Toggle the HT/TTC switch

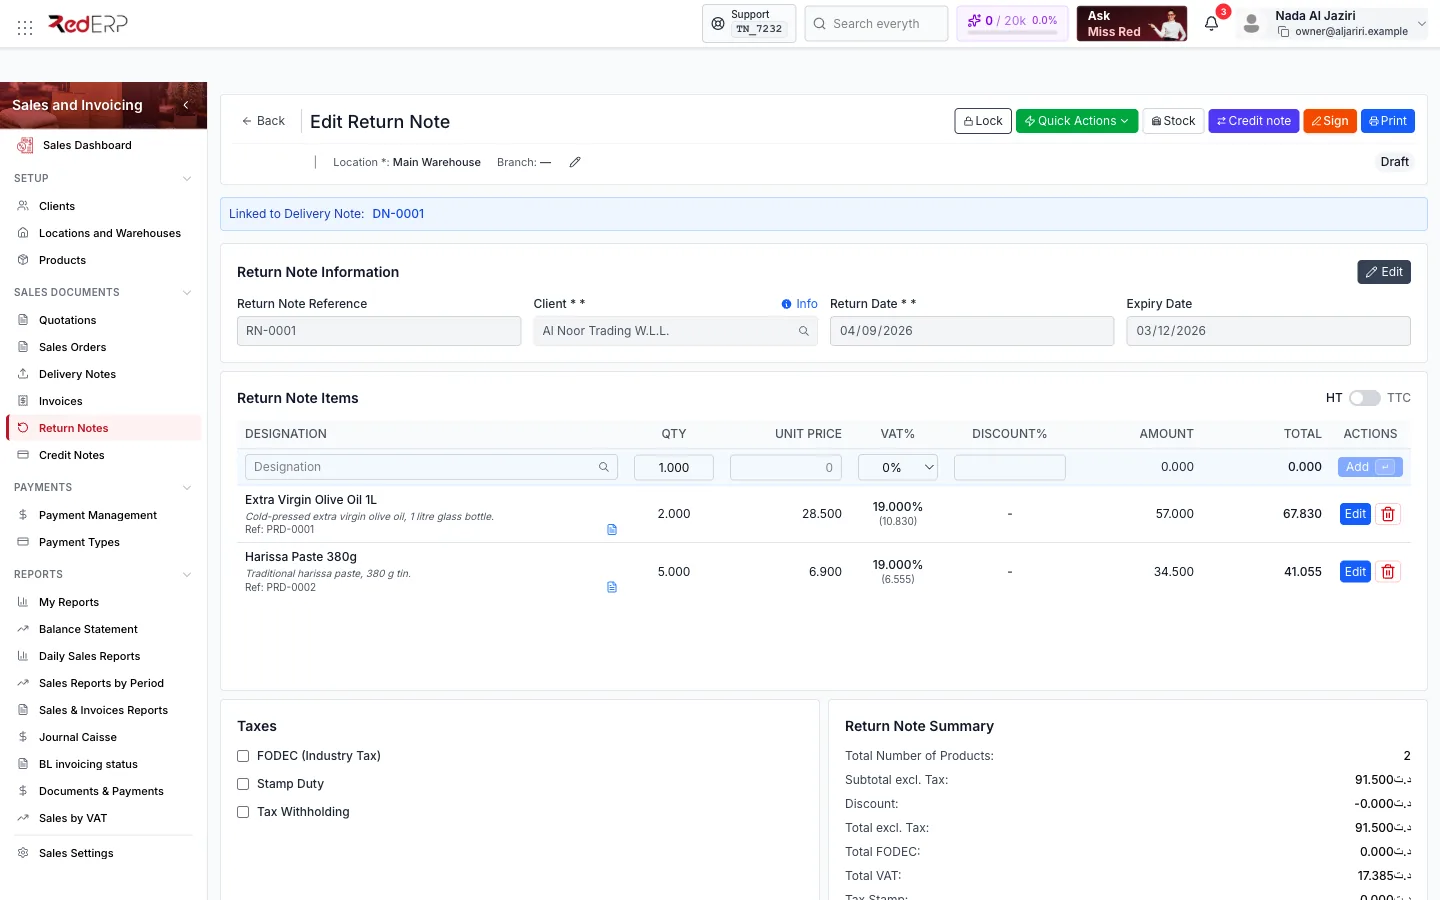(x=1364, y=398)
